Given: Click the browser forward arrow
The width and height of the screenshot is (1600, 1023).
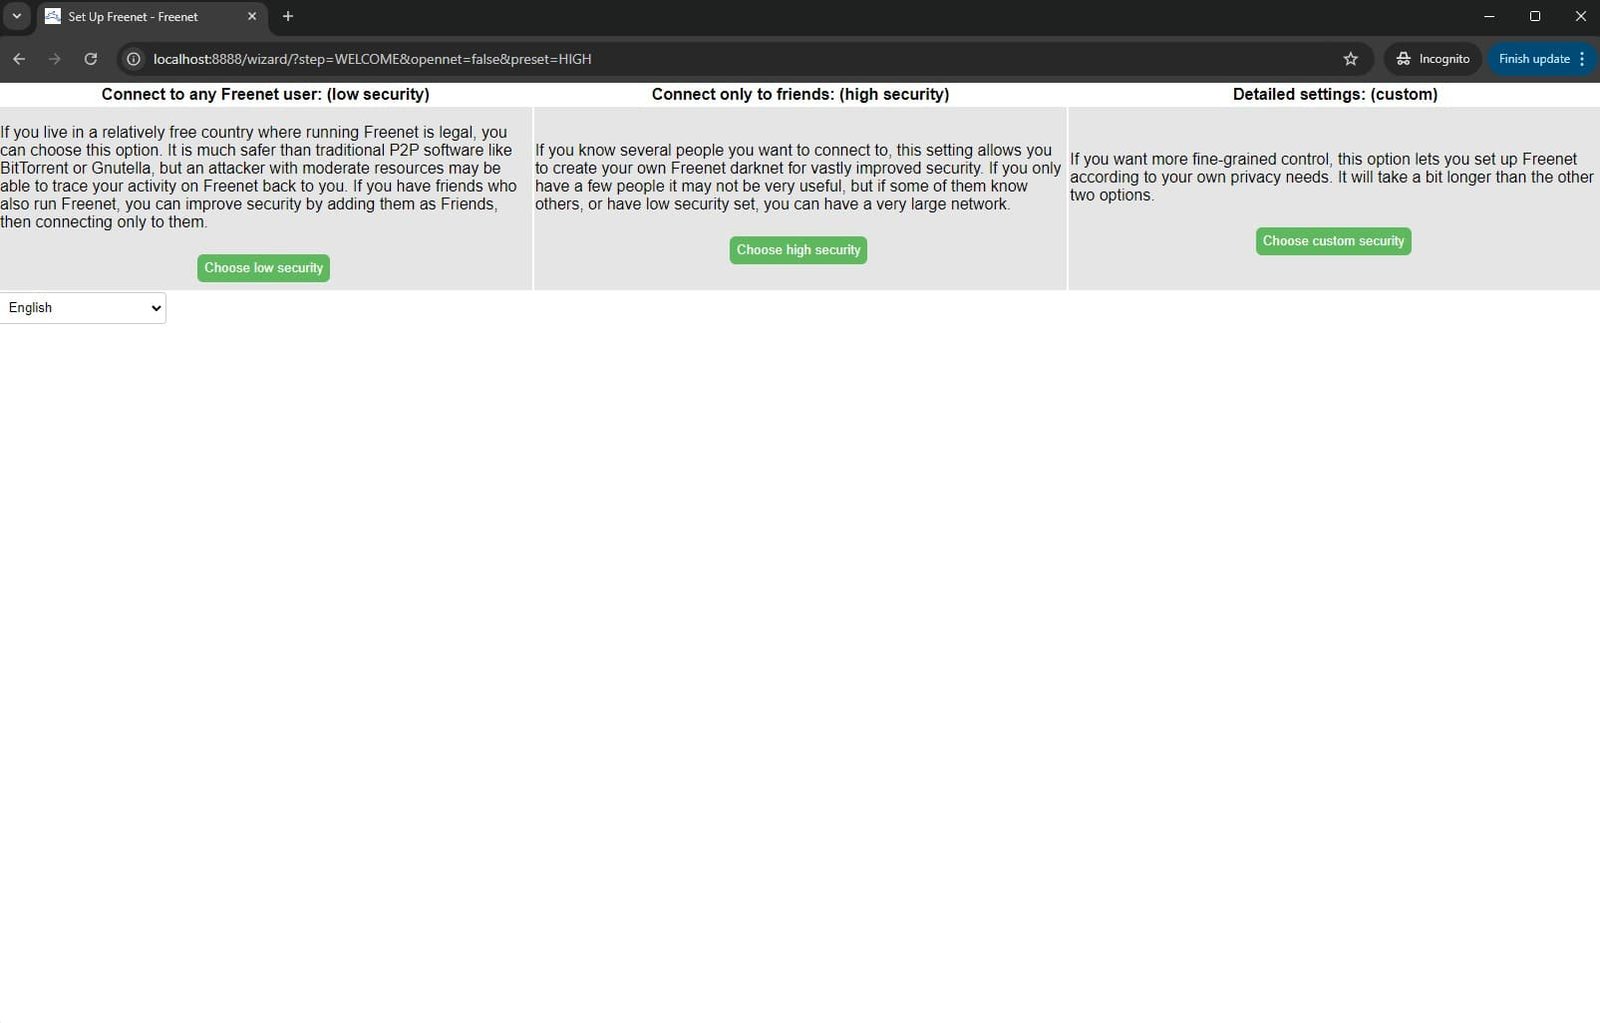Looking at the screenshot, I should coord(55,59).
